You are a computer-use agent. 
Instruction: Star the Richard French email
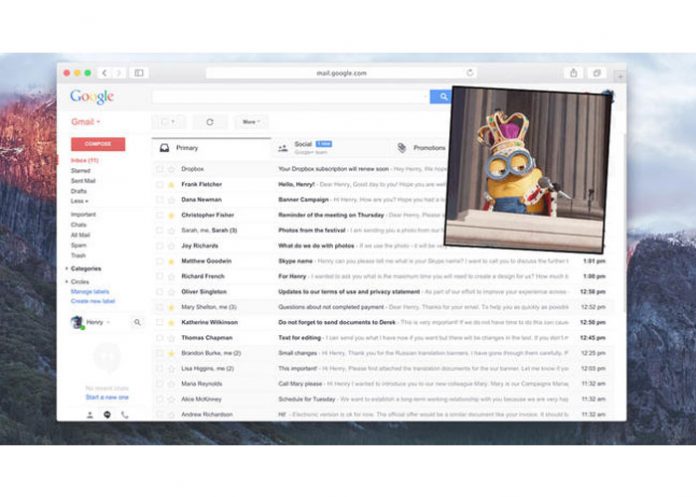pos(171,276)
